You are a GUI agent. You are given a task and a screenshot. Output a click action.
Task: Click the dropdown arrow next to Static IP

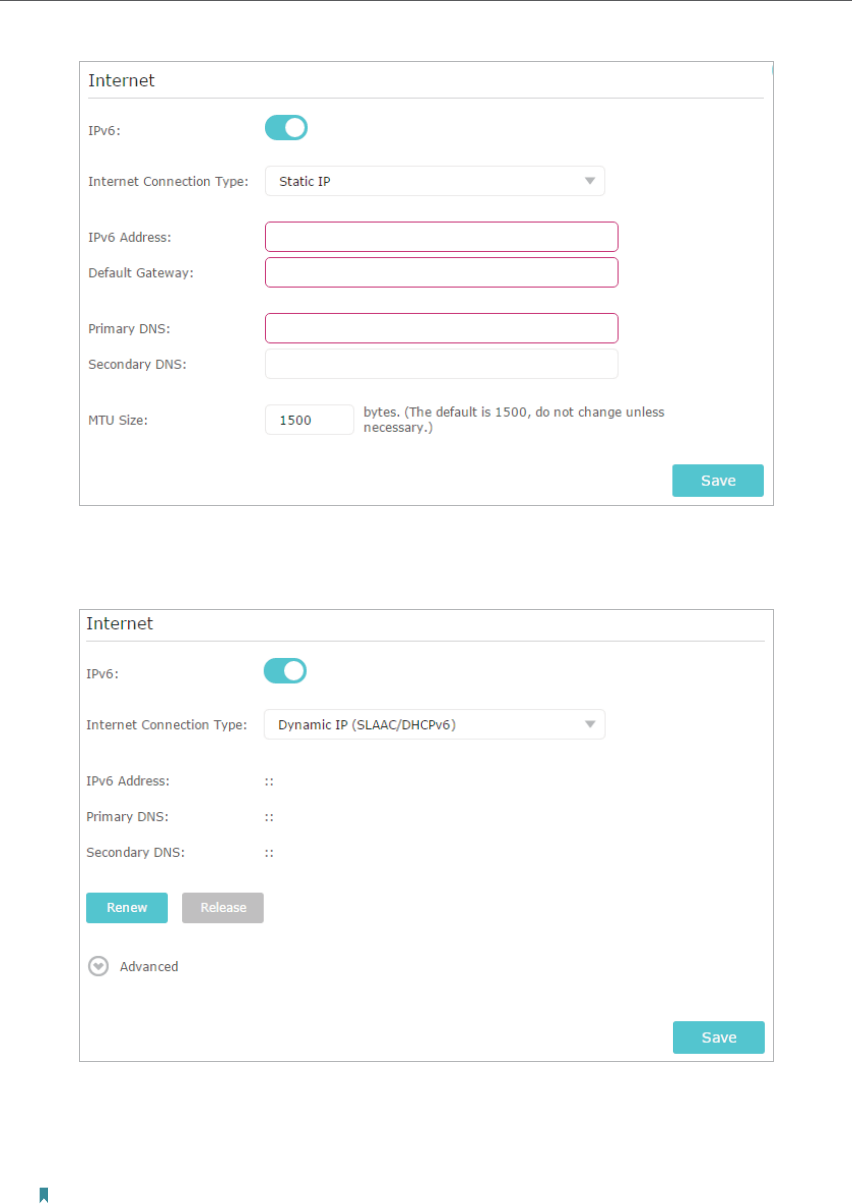point(590,181)
